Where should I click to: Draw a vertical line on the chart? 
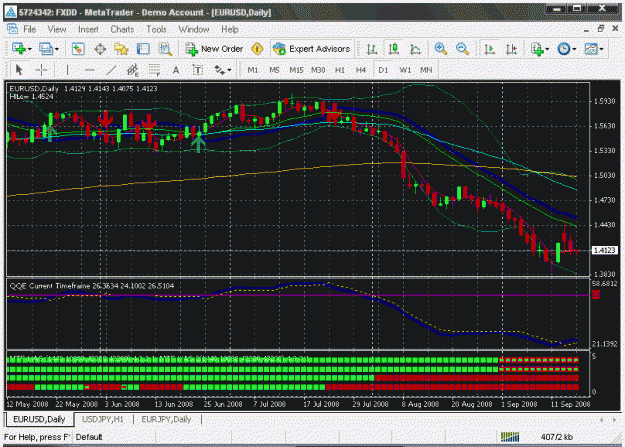[x=67, y=70]
